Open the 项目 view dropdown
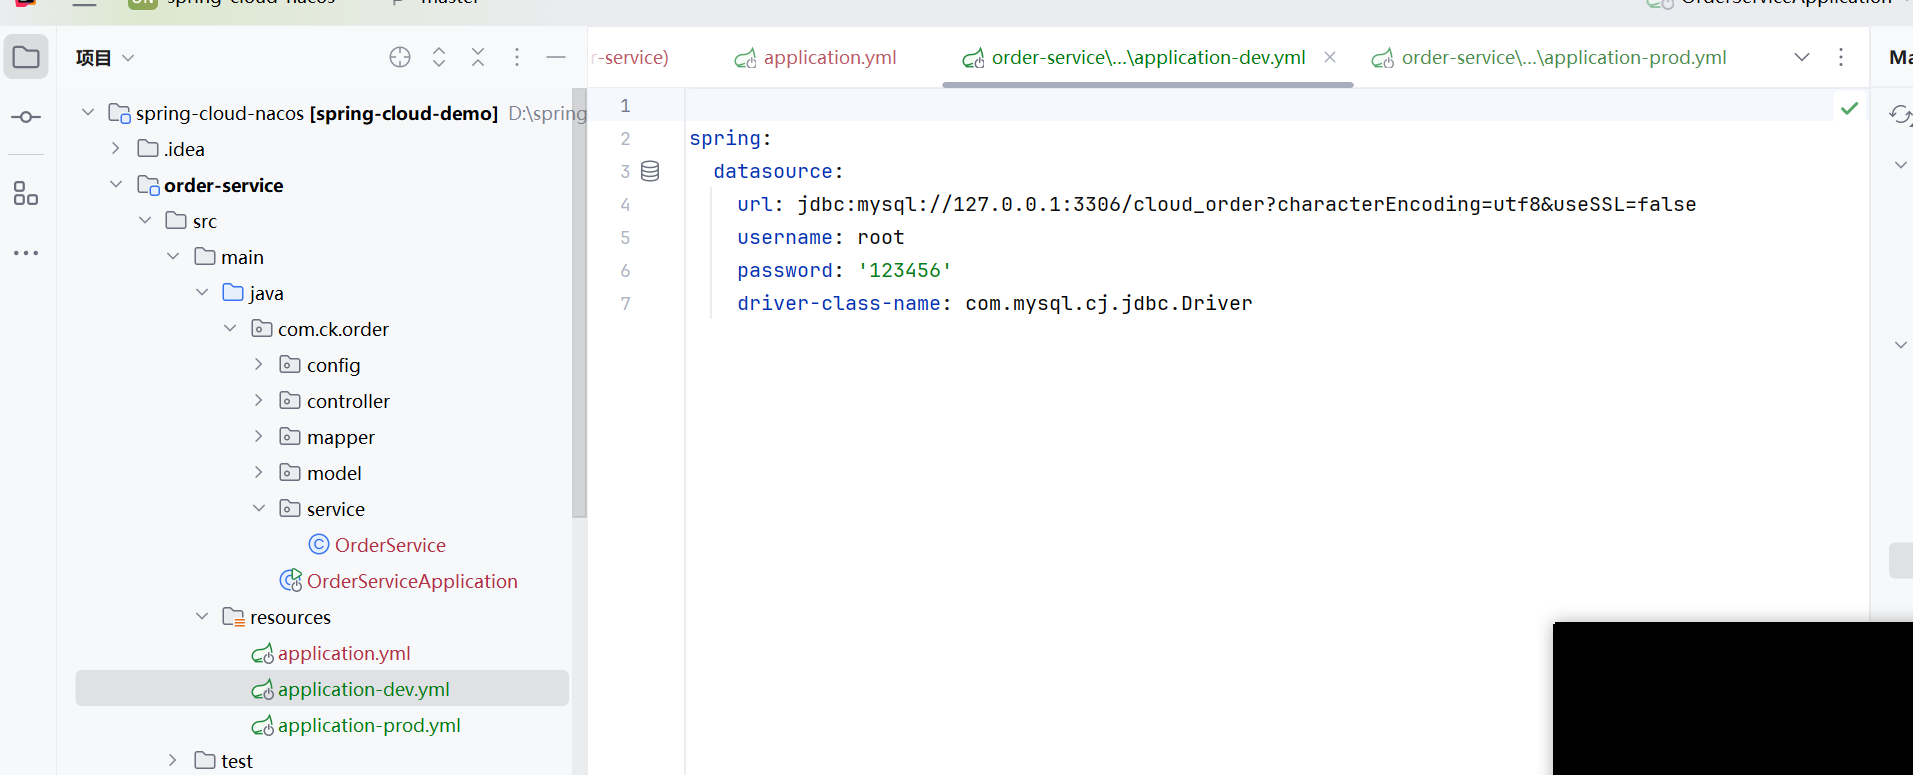This screenshot has height=775, width=1913. (x=105, y=58)
